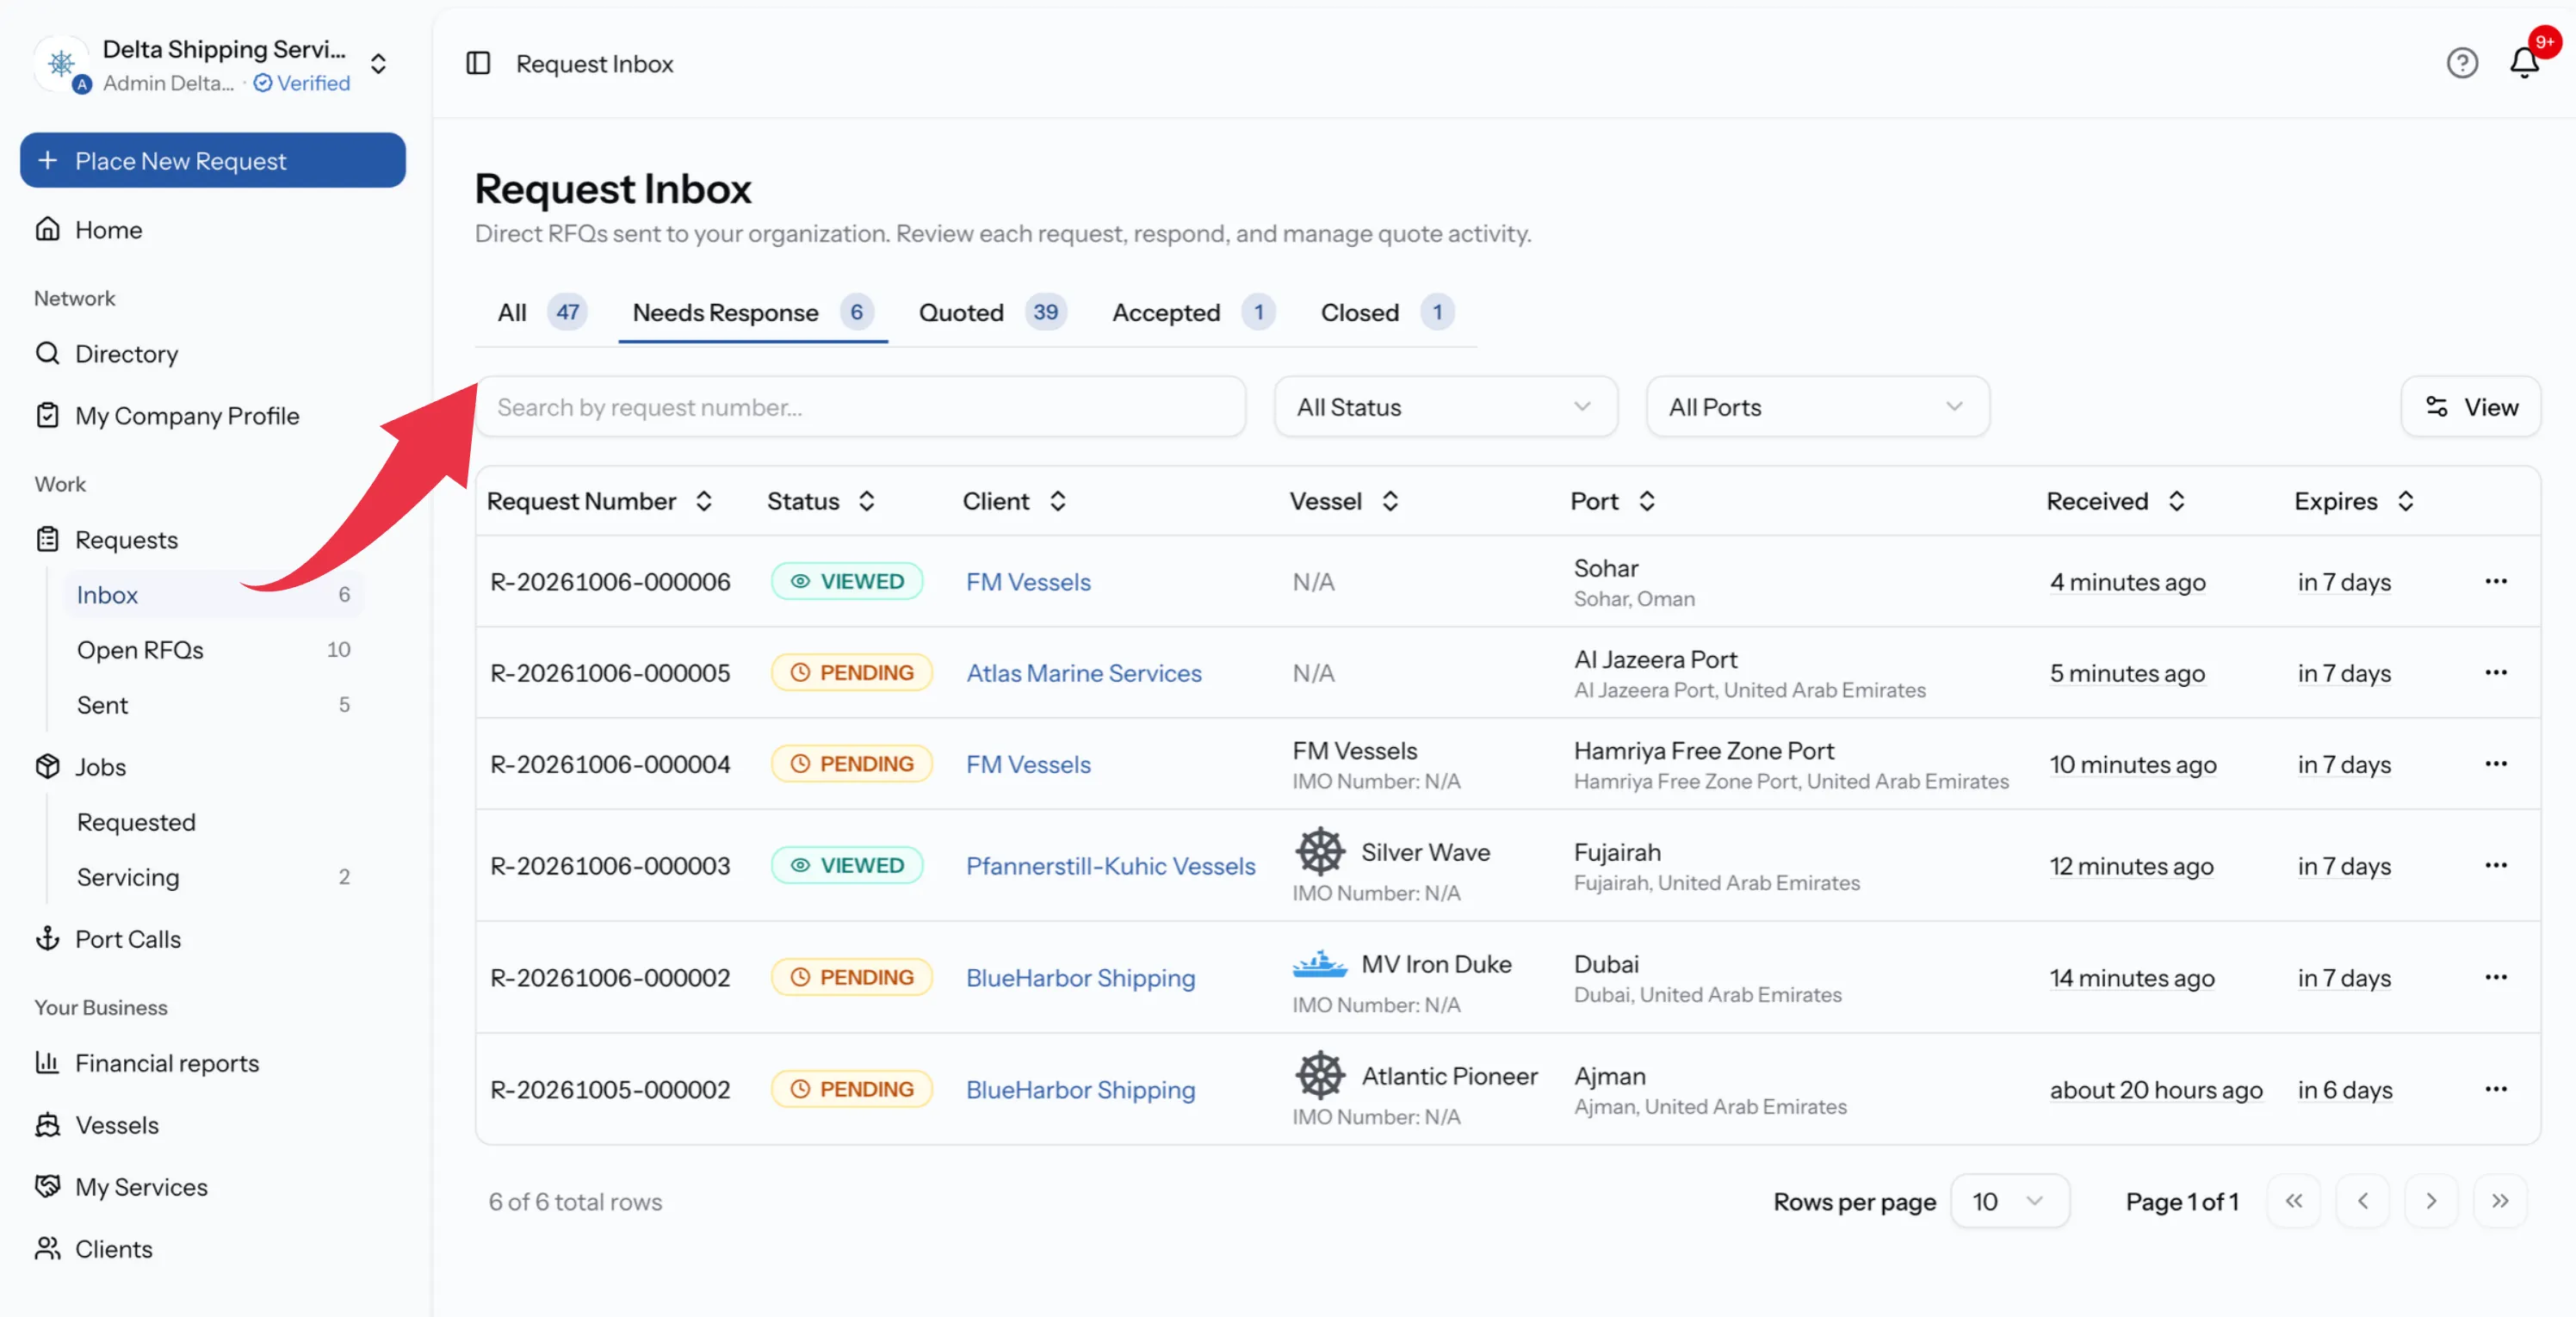This screenshot has height=1317, width=2576.
Task: Expand the organization switcher chevron
Action: point(378,64)
